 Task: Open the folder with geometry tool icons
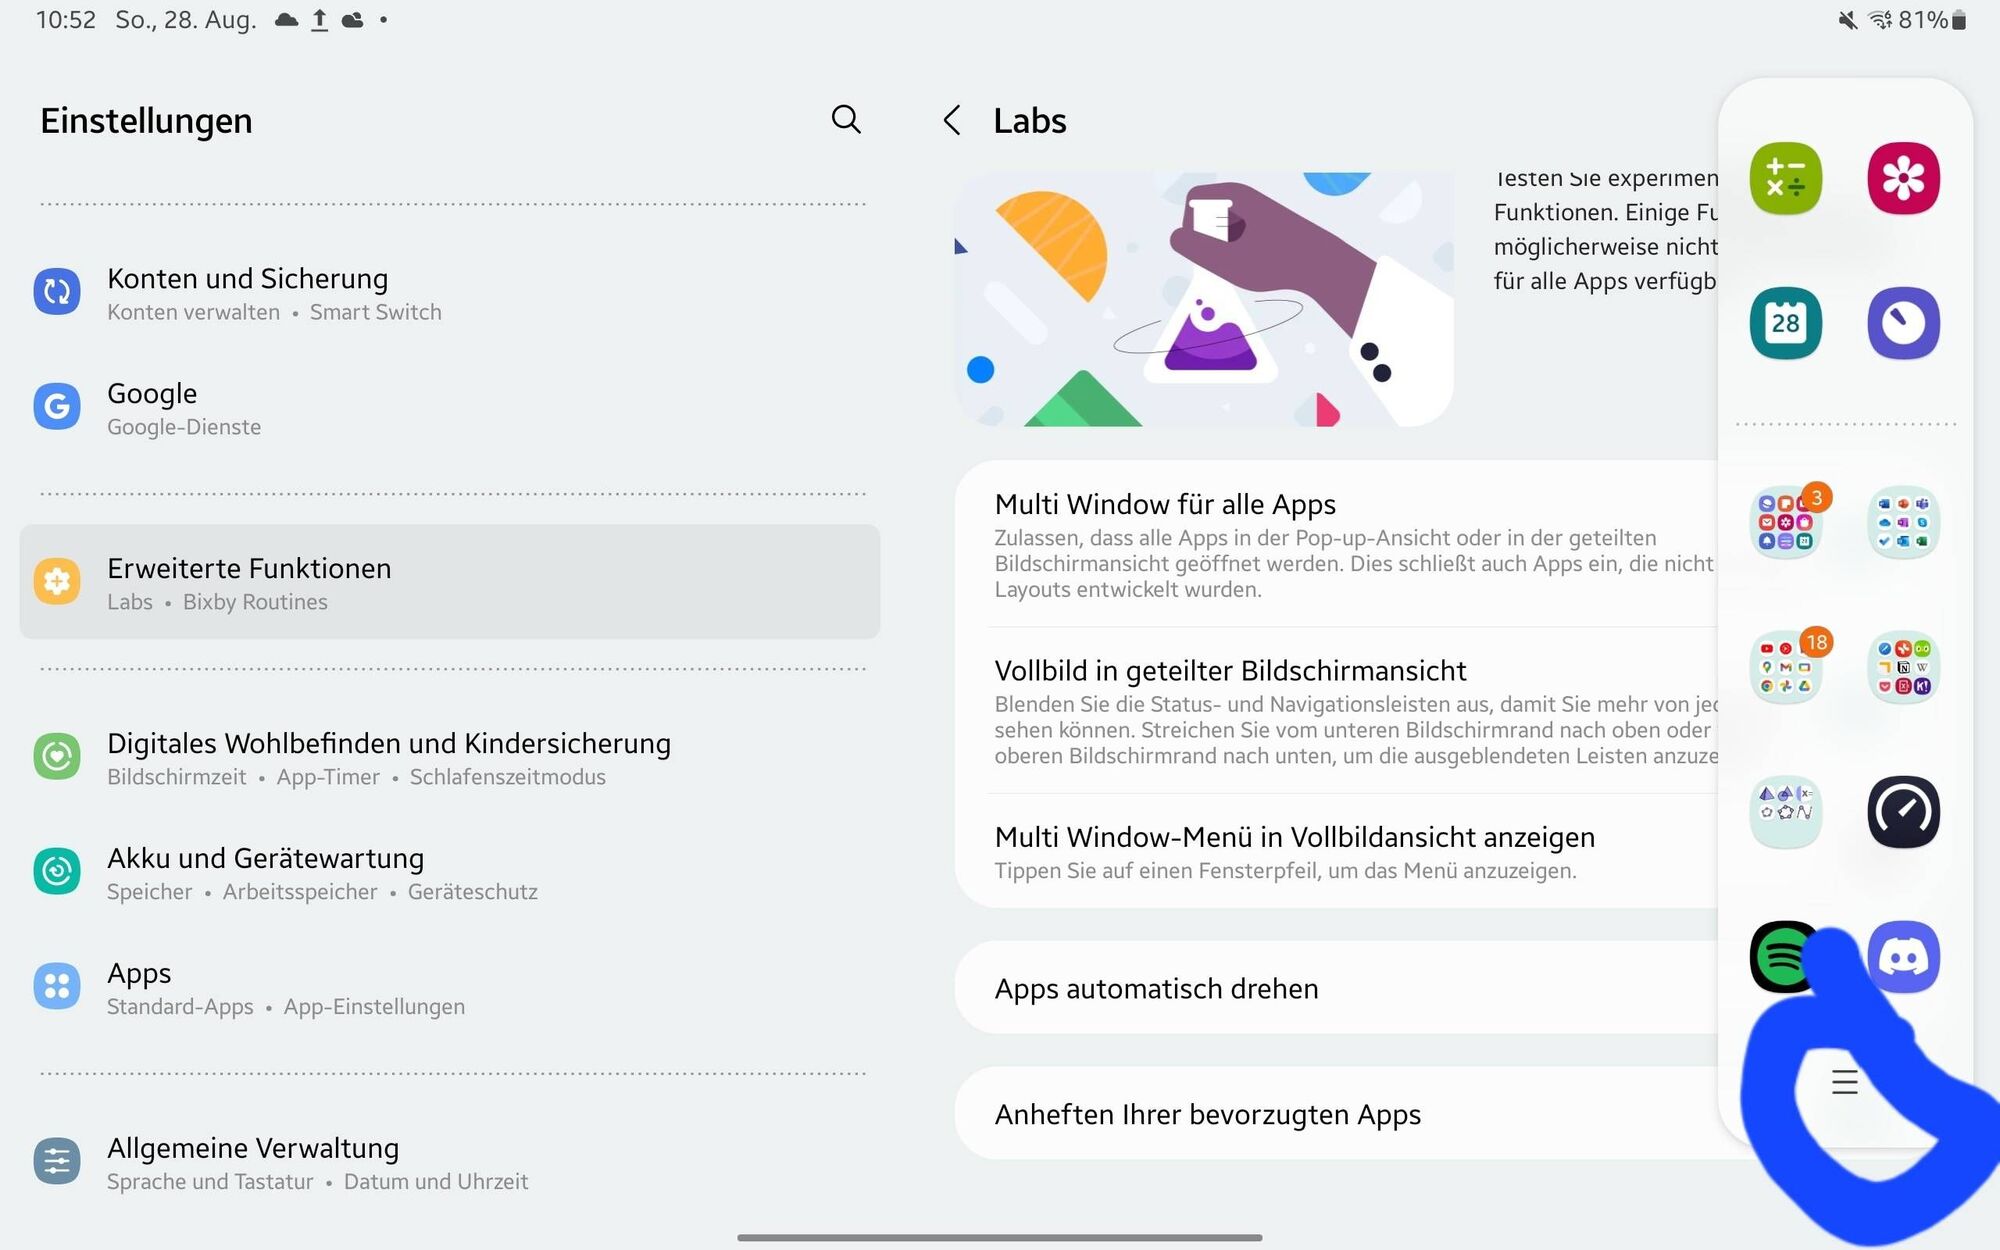coord(1786,812)
